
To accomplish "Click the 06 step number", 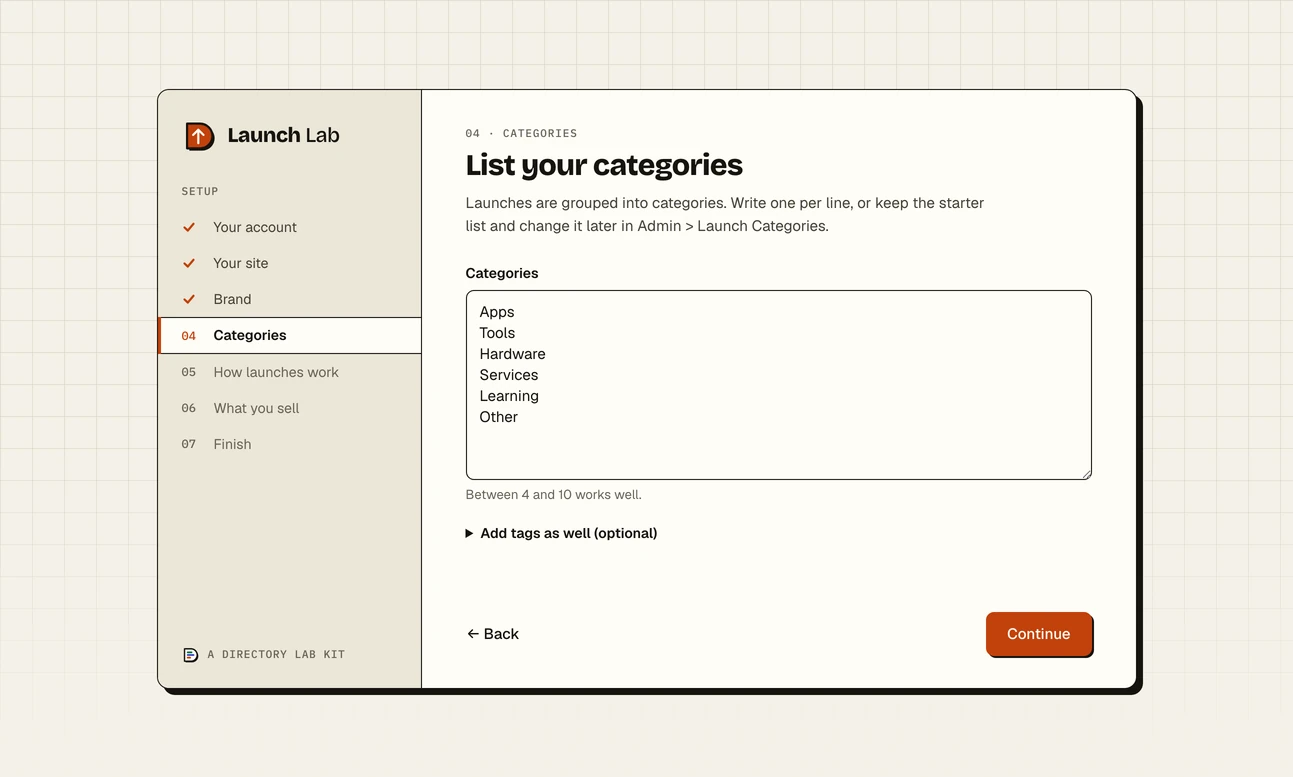I will (189, 408).
